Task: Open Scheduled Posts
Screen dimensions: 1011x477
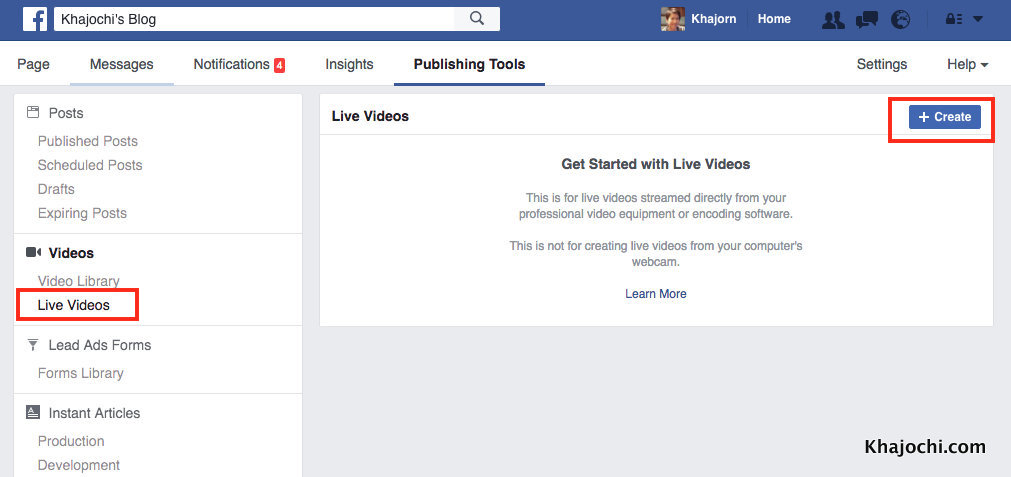Action: (90, 165)
